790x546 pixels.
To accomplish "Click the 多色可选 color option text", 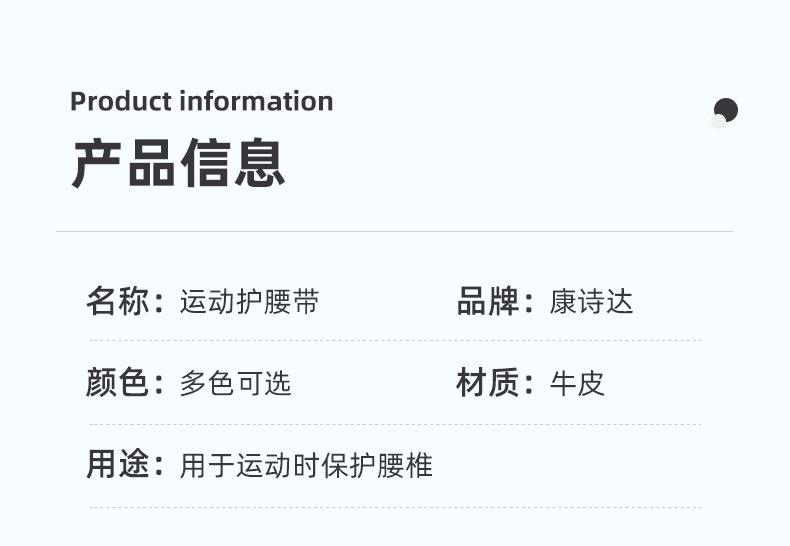I will pyautogui.click(x=235, y=384).
